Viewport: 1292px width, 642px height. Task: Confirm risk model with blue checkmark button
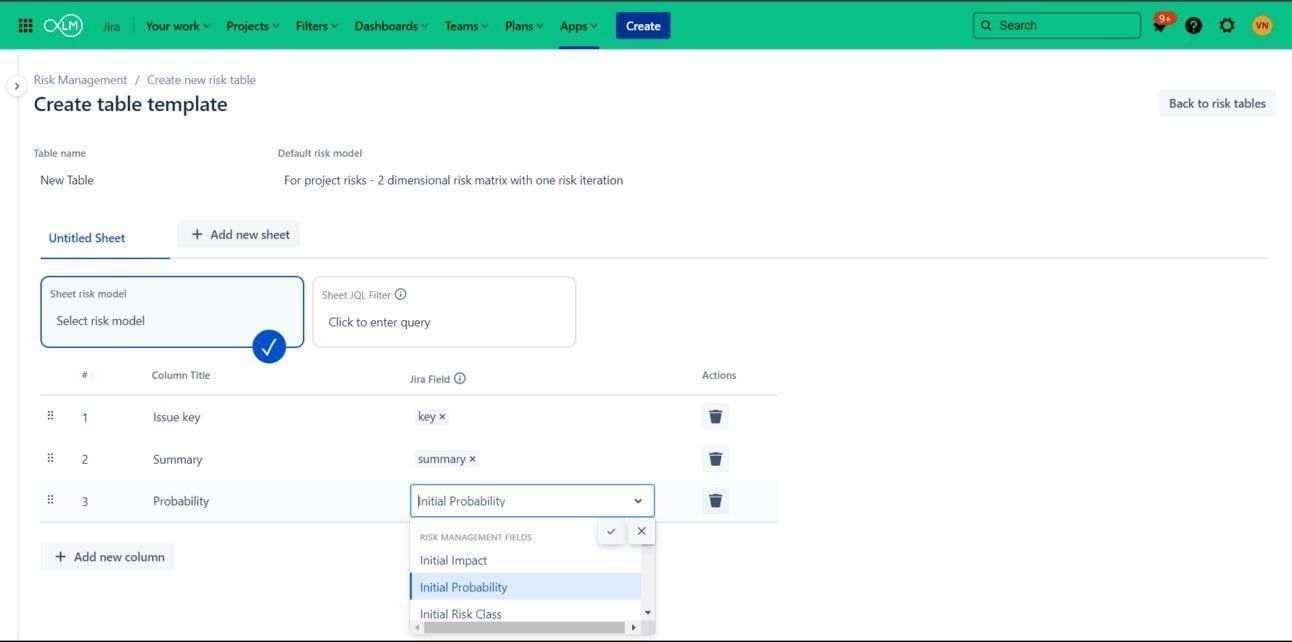pos(269,347)
